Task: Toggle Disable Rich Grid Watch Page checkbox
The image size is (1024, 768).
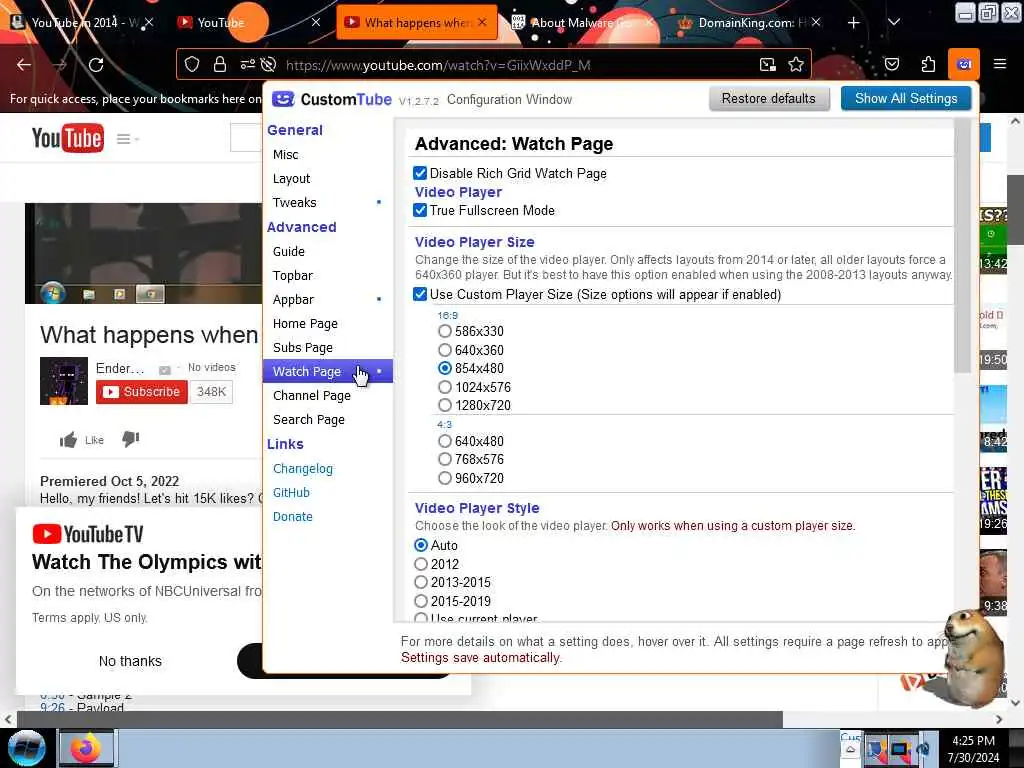Action: [x=420, y=173]
